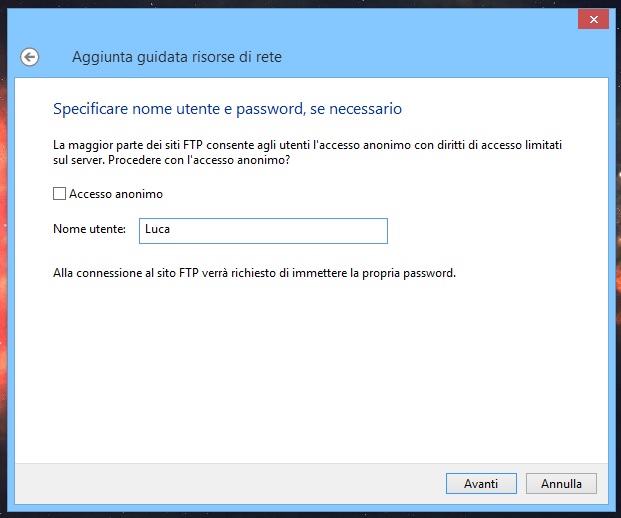621x518 pixels.
Task: Cancel the wizard with Annulla
Action: click(561, 483)
